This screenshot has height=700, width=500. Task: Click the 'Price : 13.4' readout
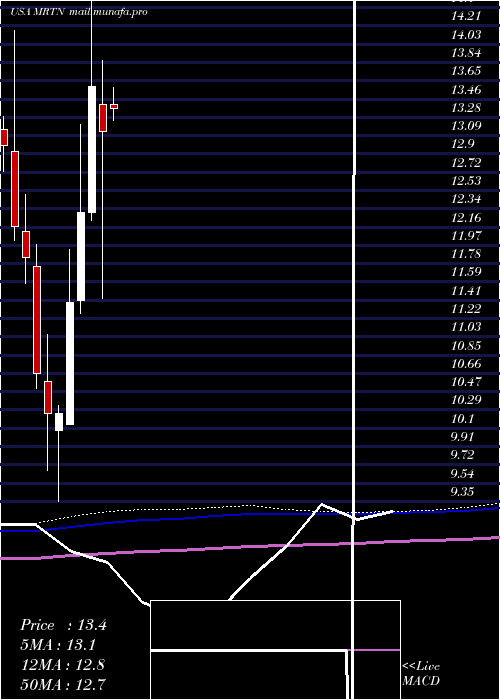pos(63,625)
